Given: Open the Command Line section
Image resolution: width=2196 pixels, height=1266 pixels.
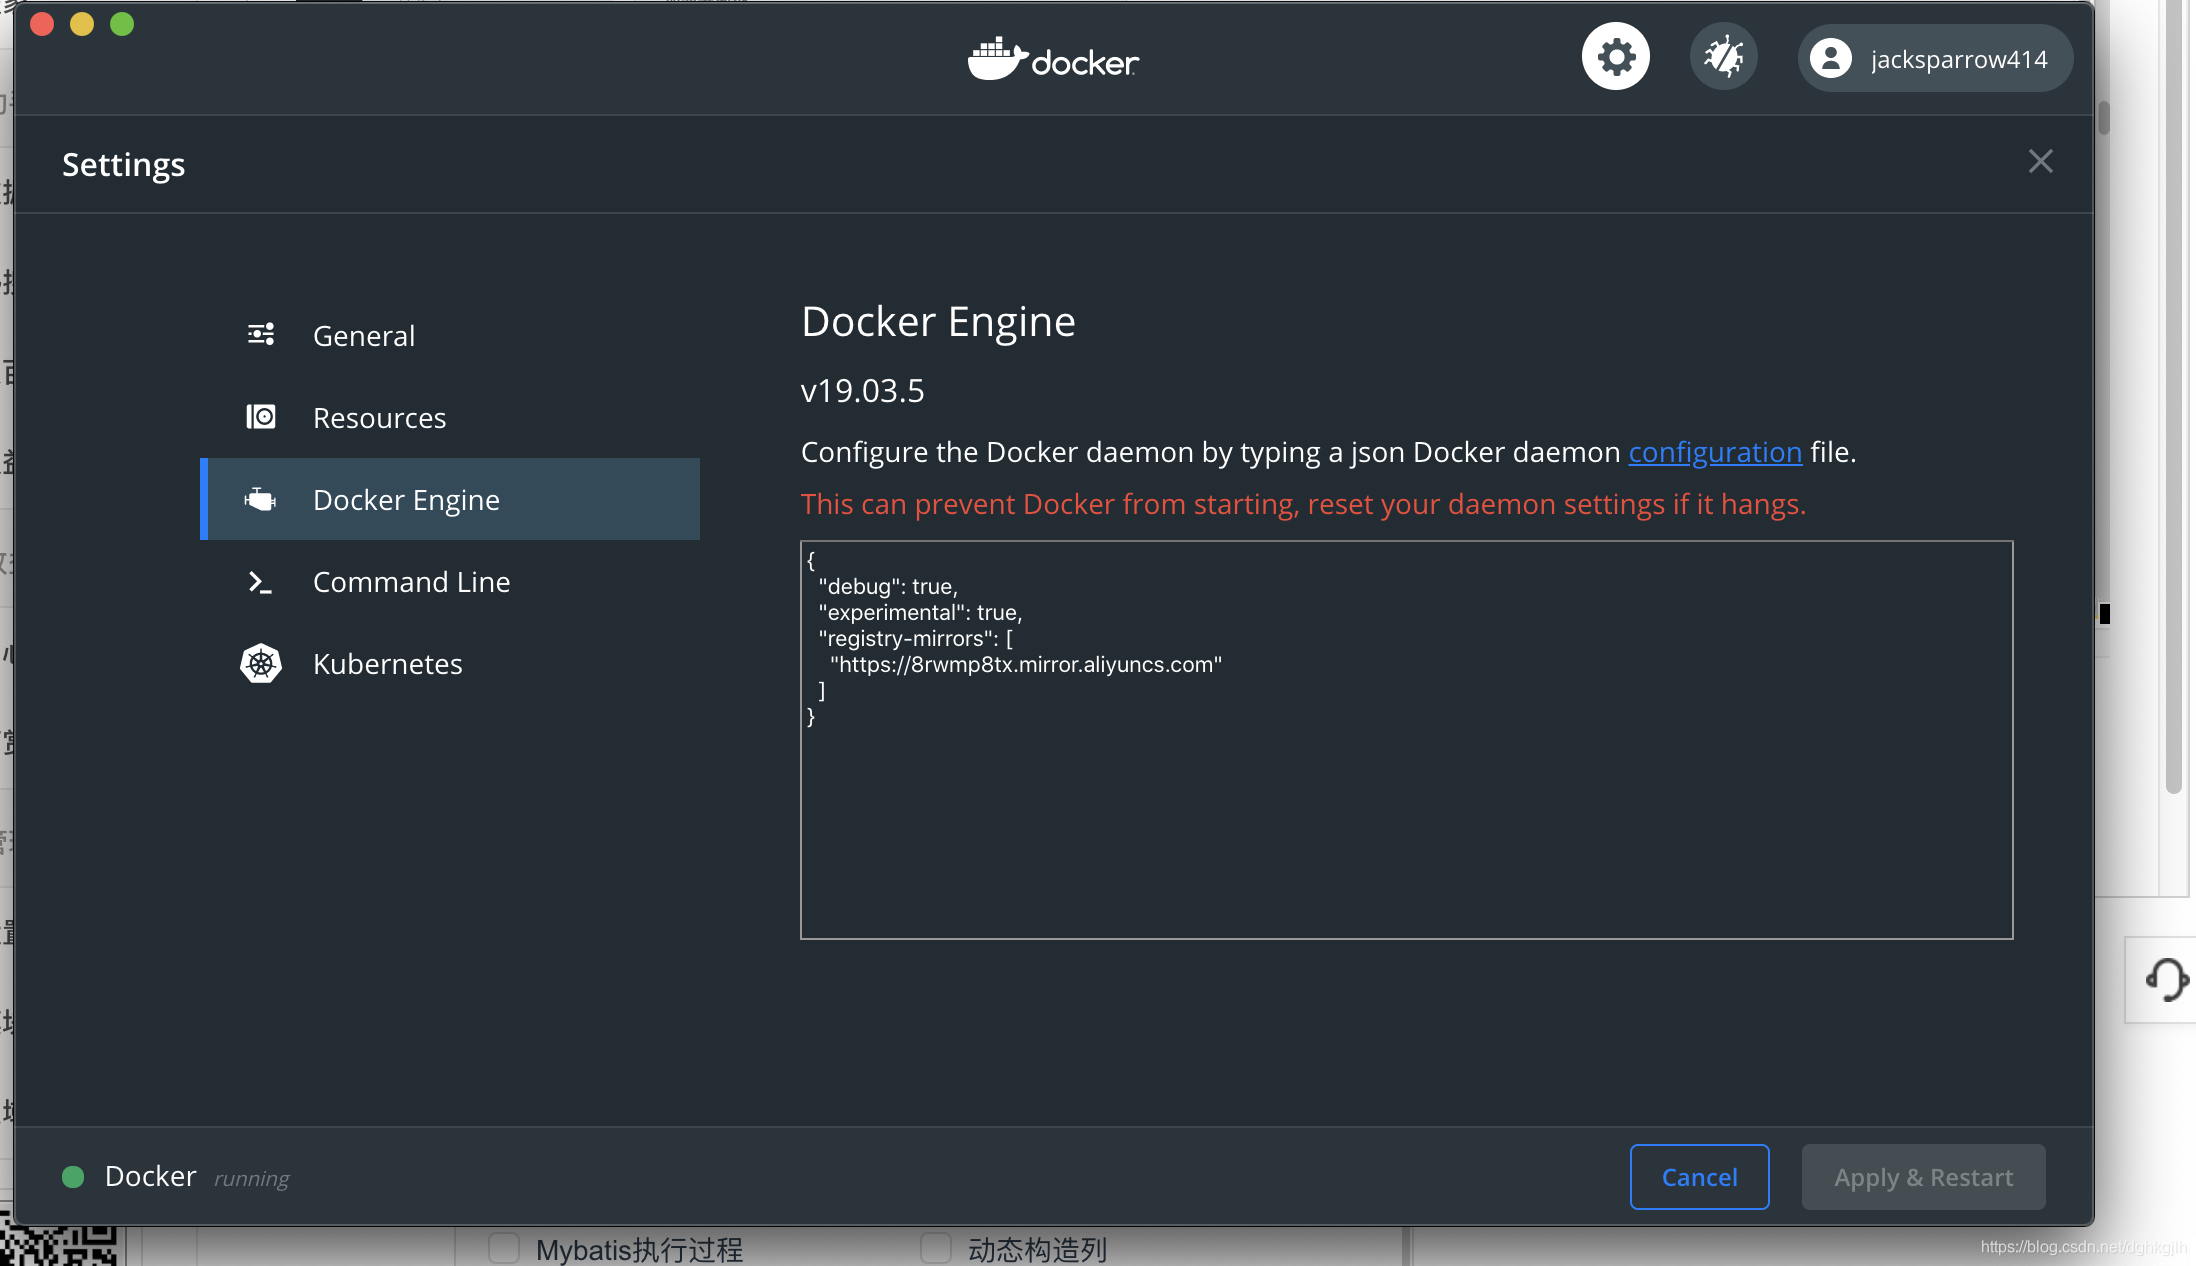Looking at the screenshot, I should 450,582.
